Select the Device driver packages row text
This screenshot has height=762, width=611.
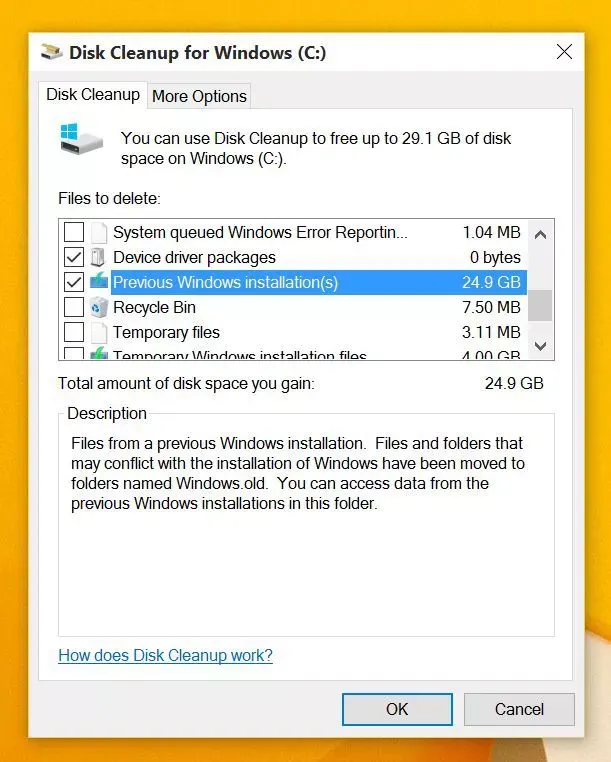tap(194, 258)
